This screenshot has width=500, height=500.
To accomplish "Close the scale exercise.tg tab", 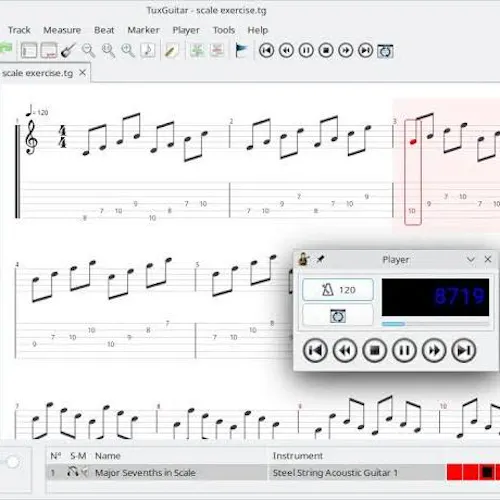I will [82, 72].
